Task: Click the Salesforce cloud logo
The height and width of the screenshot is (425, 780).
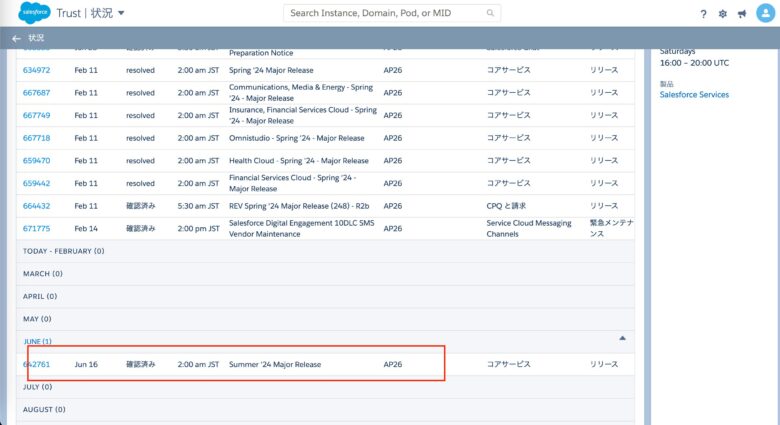Action: (34, 12)
